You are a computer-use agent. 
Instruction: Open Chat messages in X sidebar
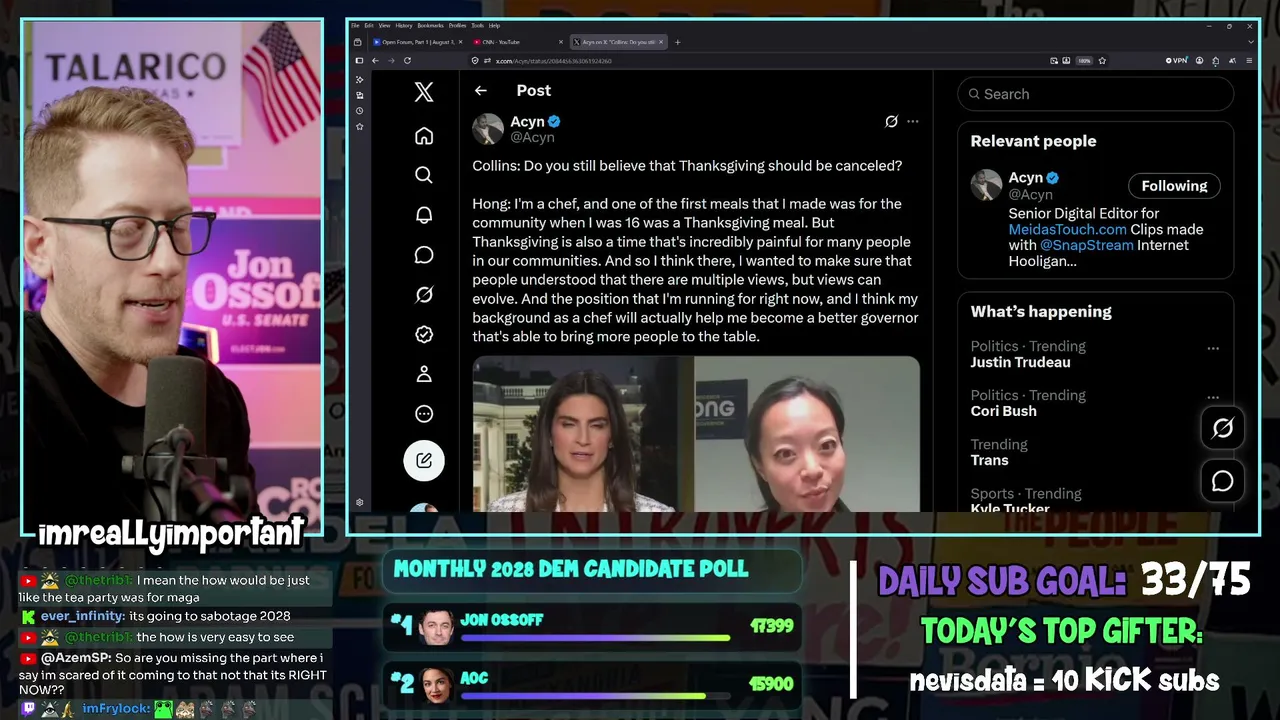[x=424, y=255]
